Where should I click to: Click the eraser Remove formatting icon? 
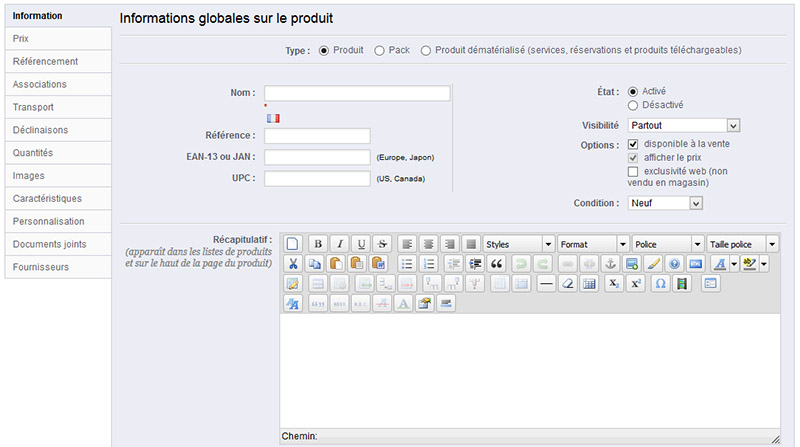(x=567, y=284)
